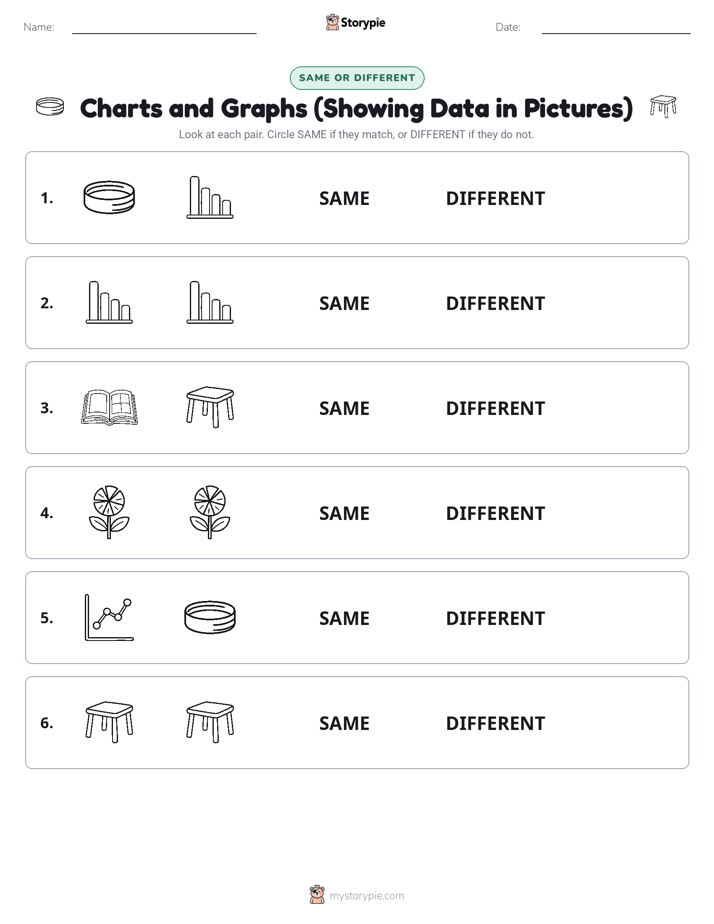Choose DIFFERENT for question 1
The width and height of the screenshot is (714, 924).
tap(495, 199)
